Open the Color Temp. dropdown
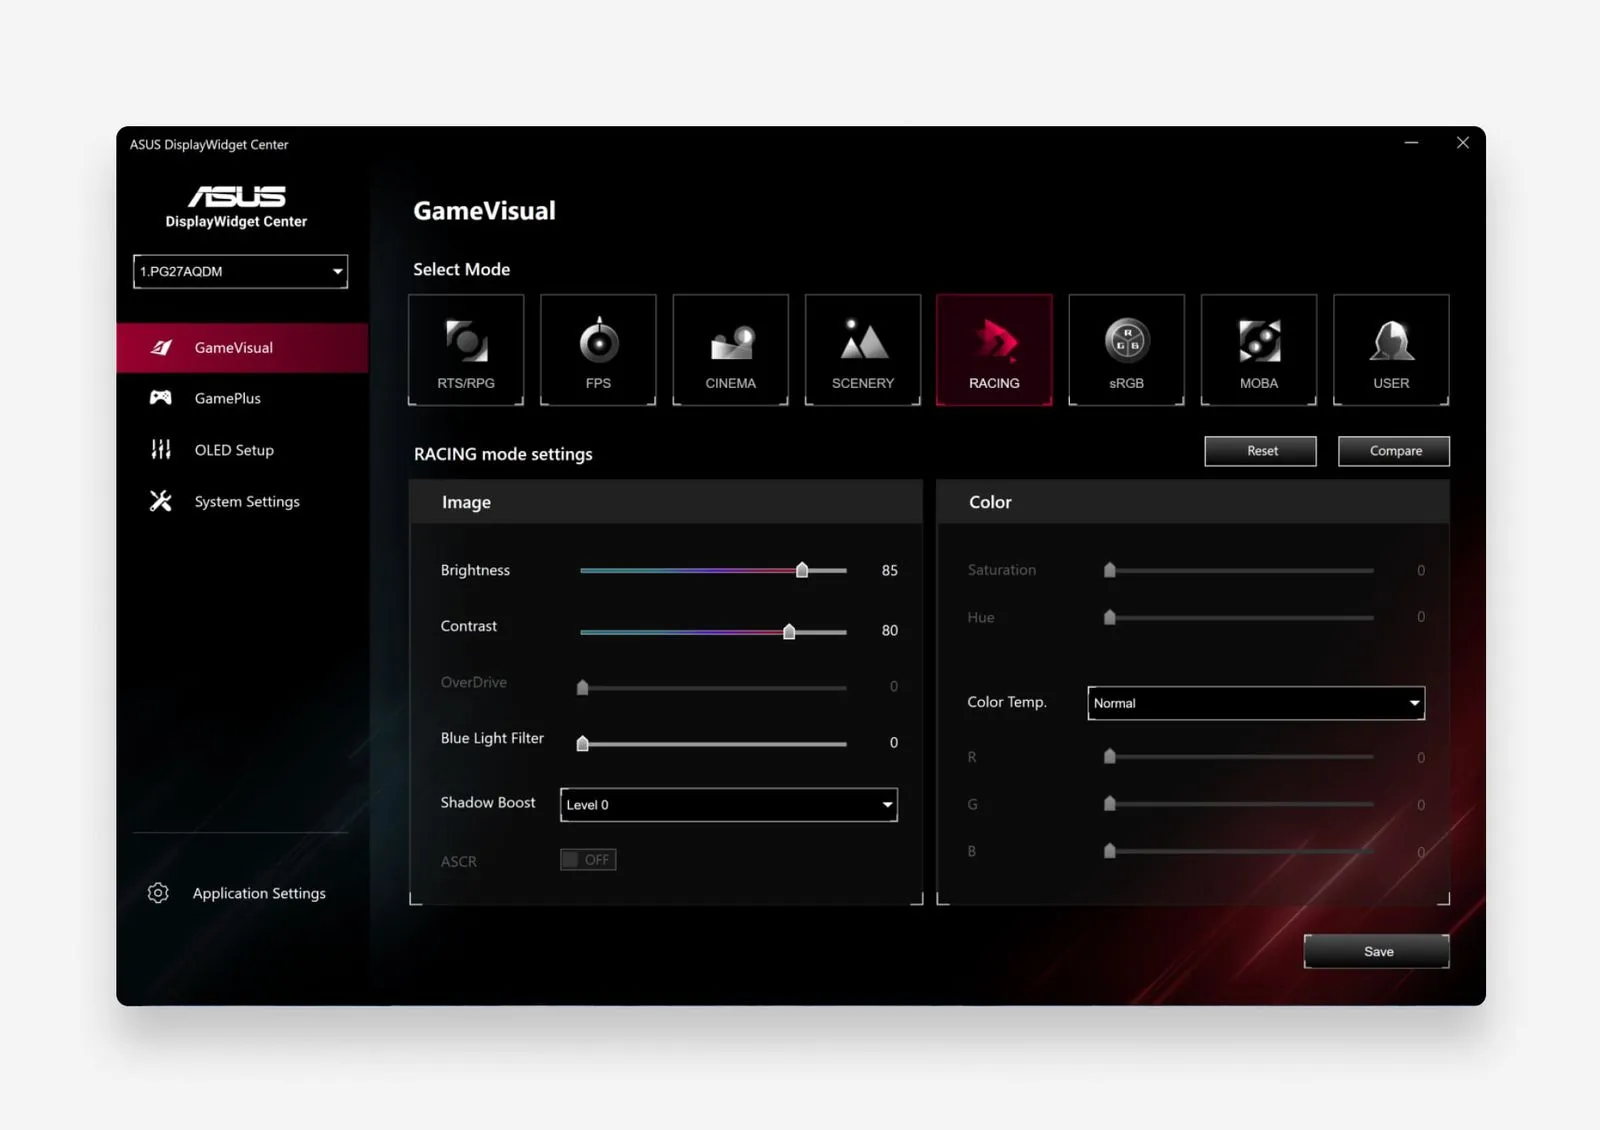 tap(1255, 703)
